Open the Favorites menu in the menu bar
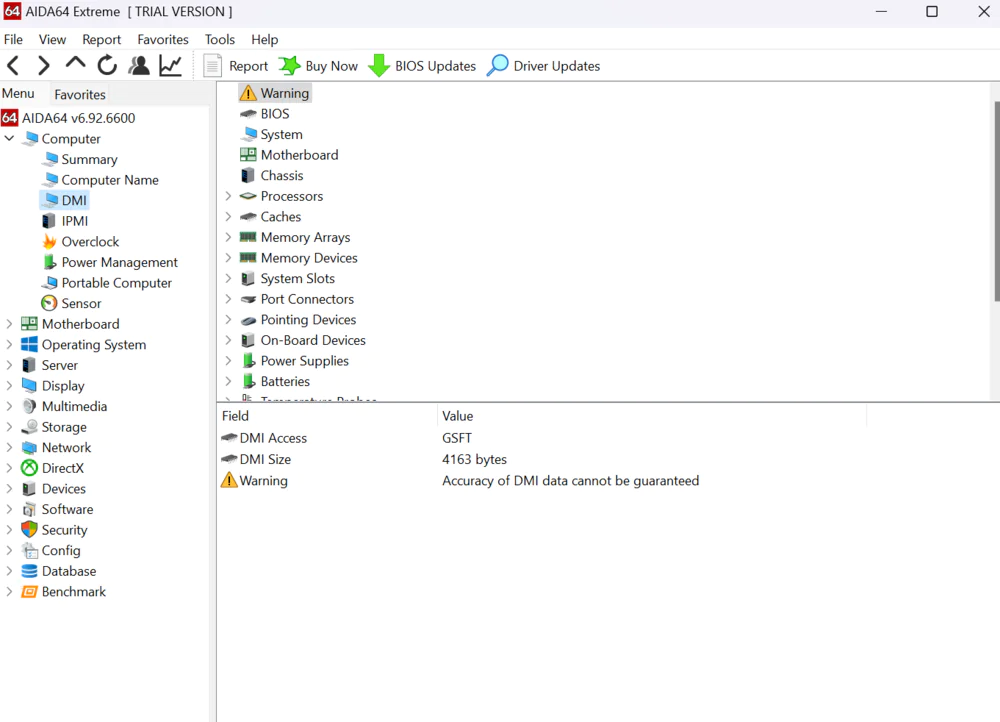This screenshot has height=722, width=1000. [x=163, y=40]
